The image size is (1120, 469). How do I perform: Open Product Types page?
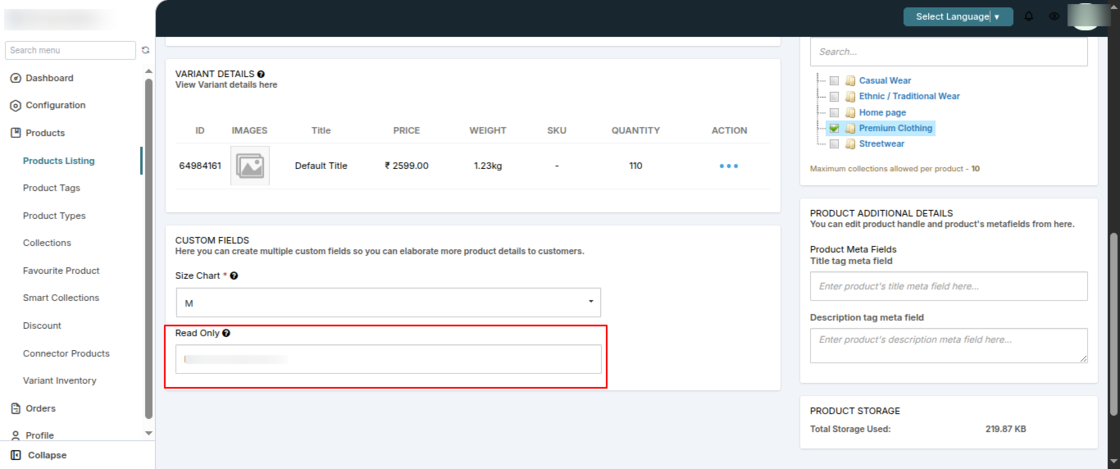tap(54, 216)
